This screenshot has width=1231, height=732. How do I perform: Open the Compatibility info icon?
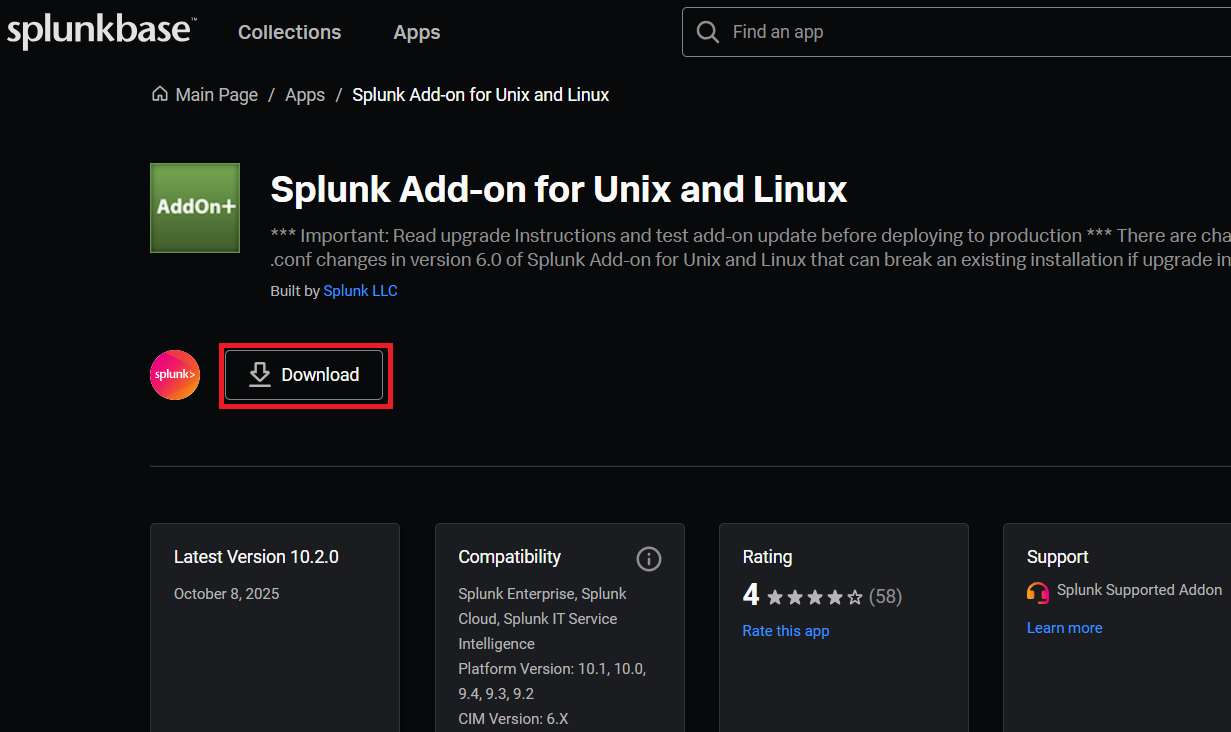coord(649,558)
